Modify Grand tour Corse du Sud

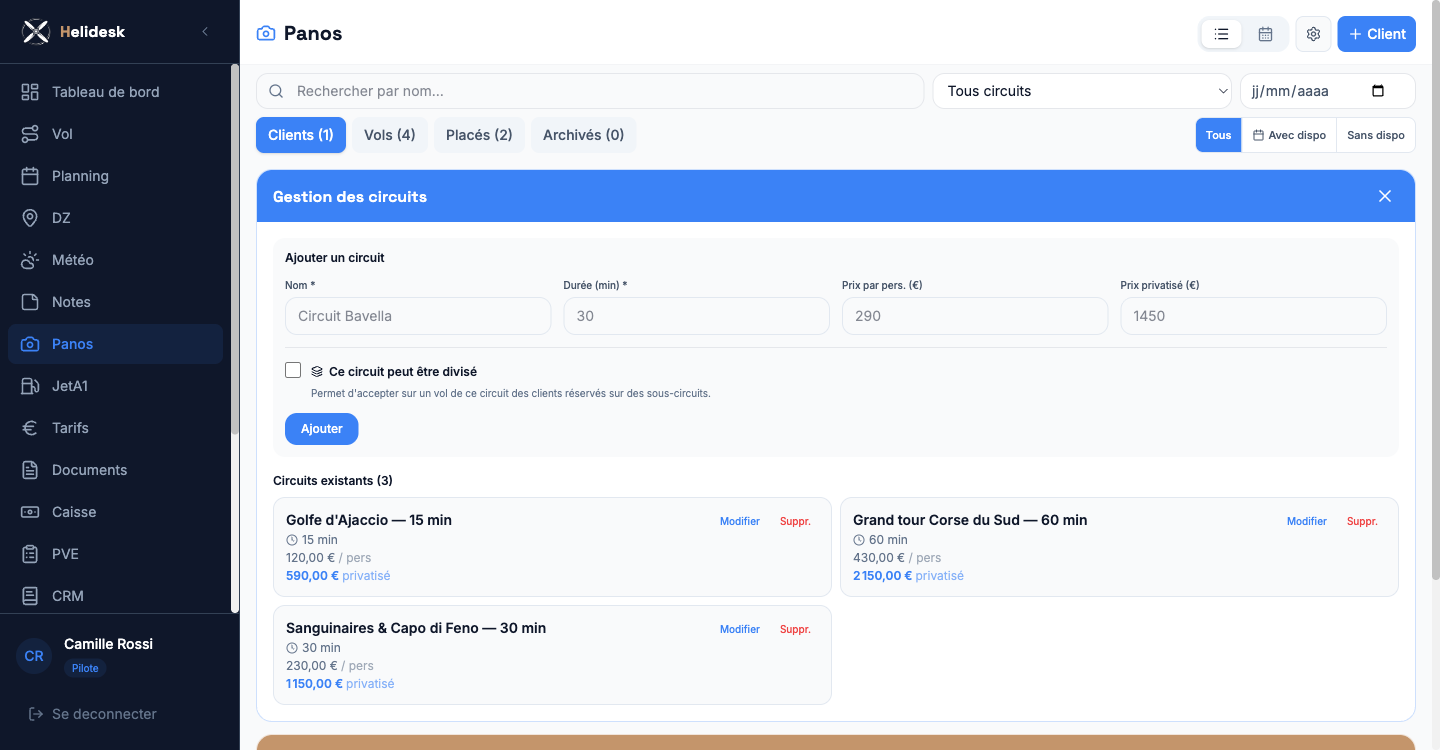coord(1307,521)
